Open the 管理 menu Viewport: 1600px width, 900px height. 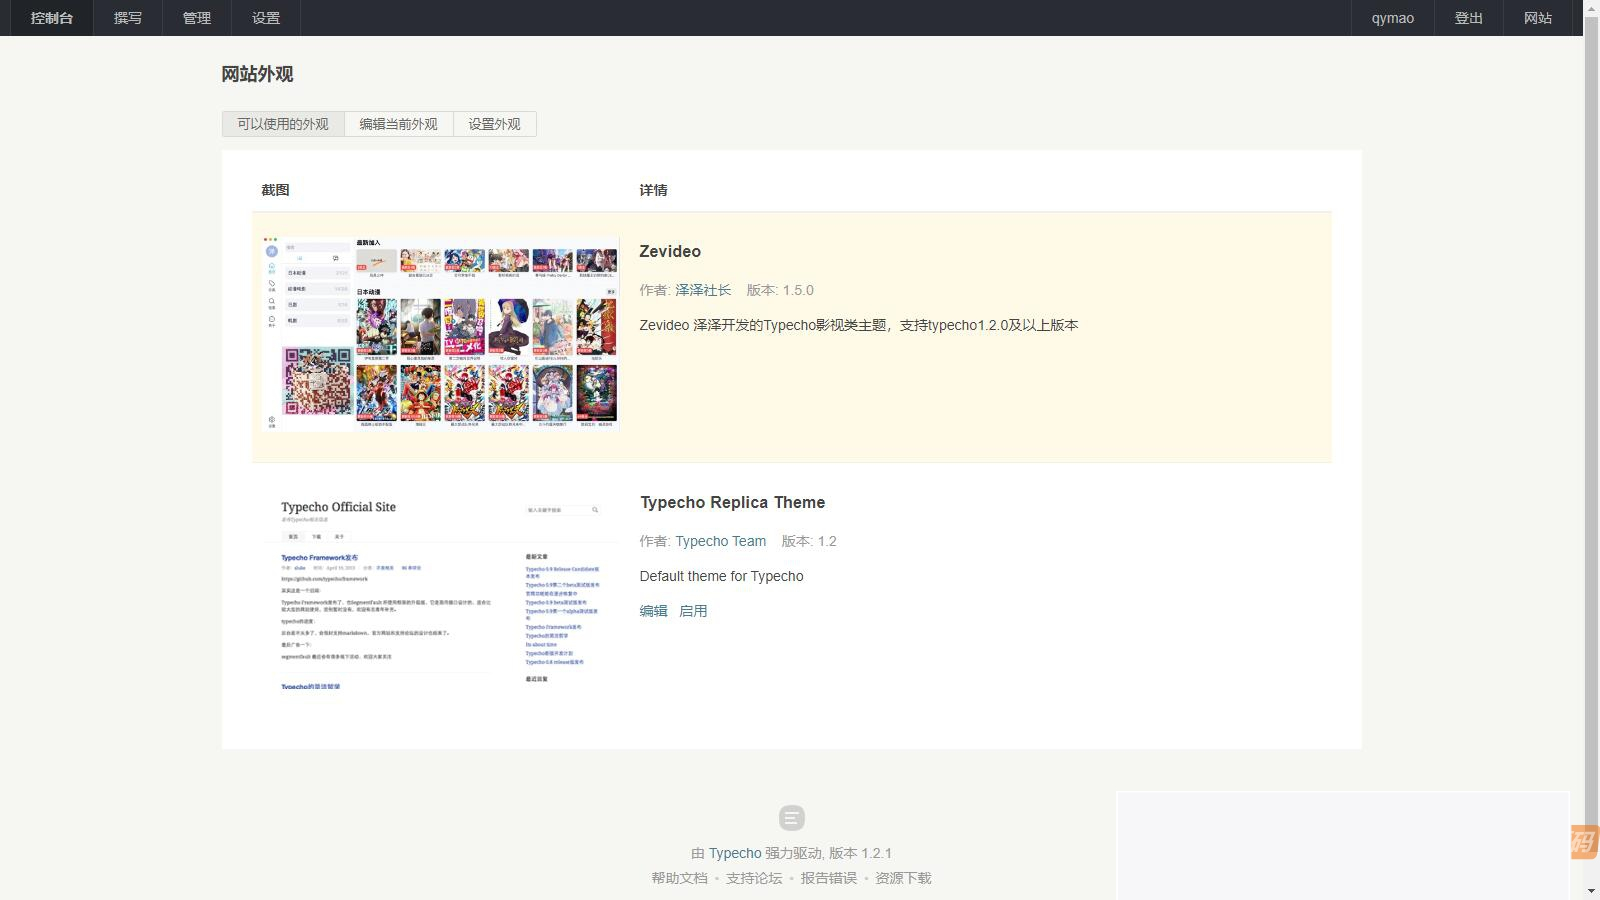[195, 17]
